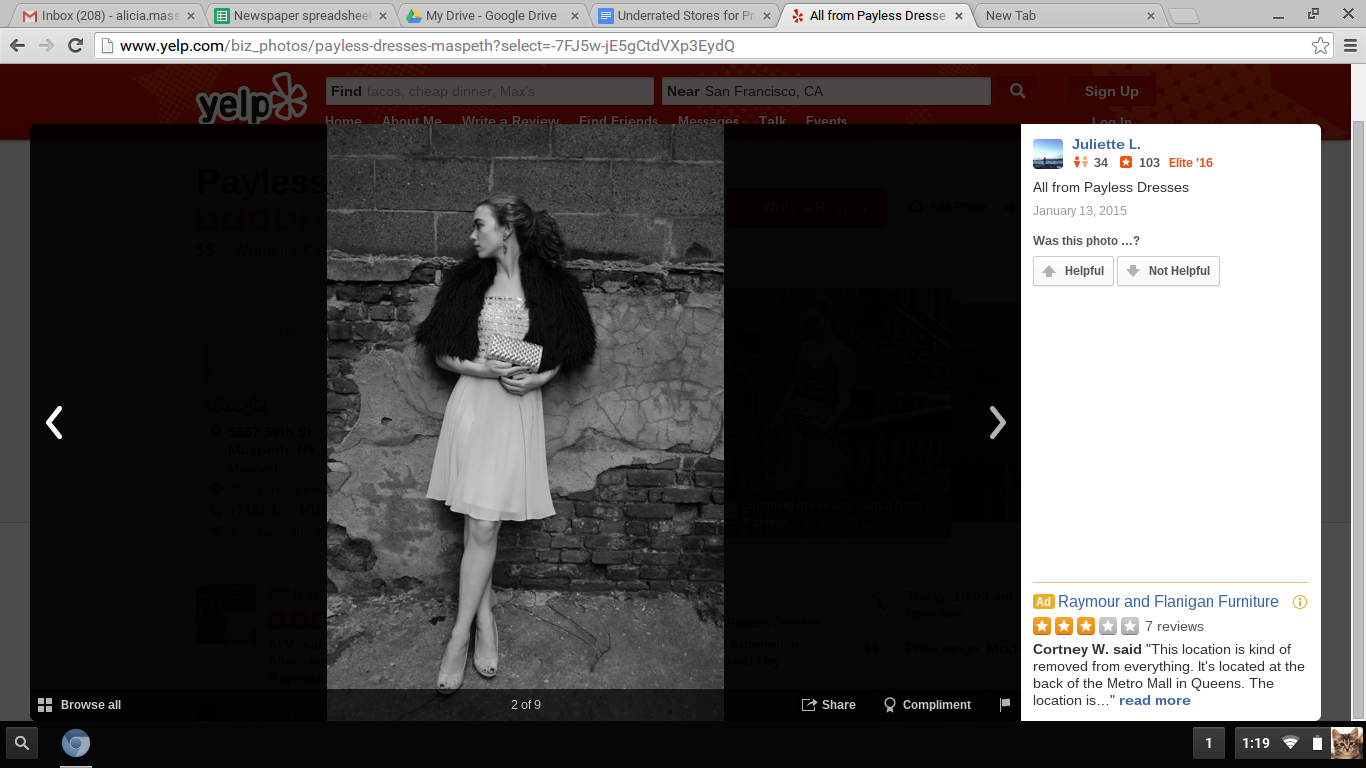Click the Yelp logo
Image resolution: width=1366 pixels, height=768 pixels.
pyautogui.click(x=251, y=100)
